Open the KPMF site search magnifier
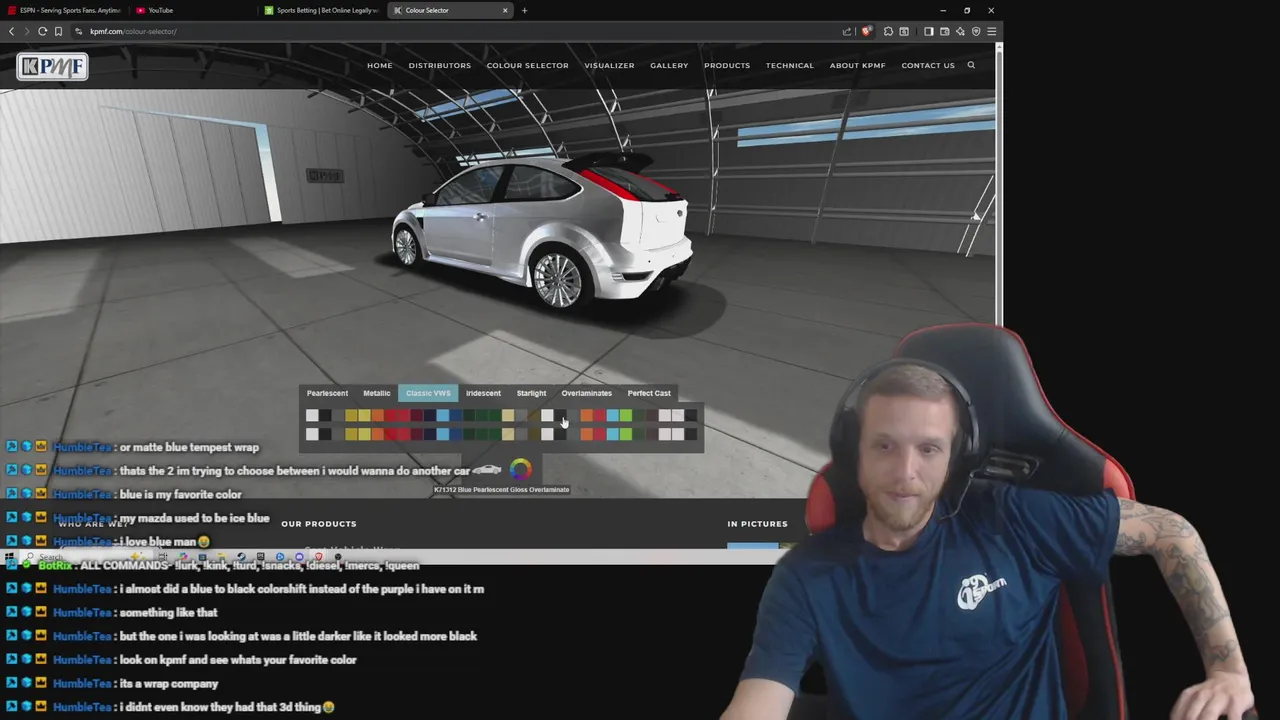This screenshot has width=1280, height=720. click(971, 65)
